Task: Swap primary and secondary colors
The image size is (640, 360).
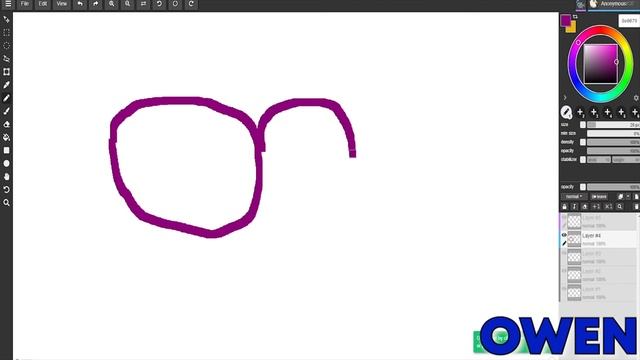Action: (575, 17)
